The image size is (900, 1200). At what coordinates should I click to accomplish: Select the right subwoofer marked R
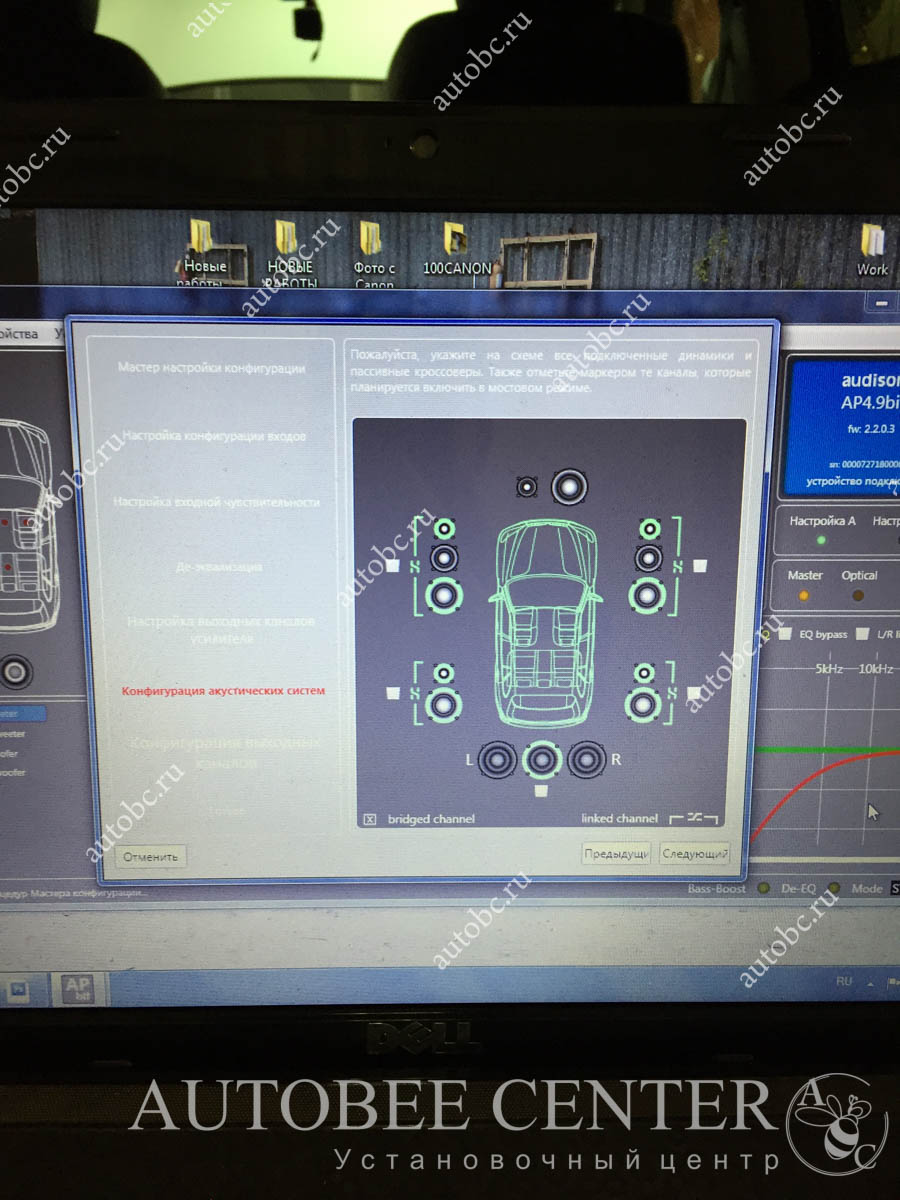point(587,761)
